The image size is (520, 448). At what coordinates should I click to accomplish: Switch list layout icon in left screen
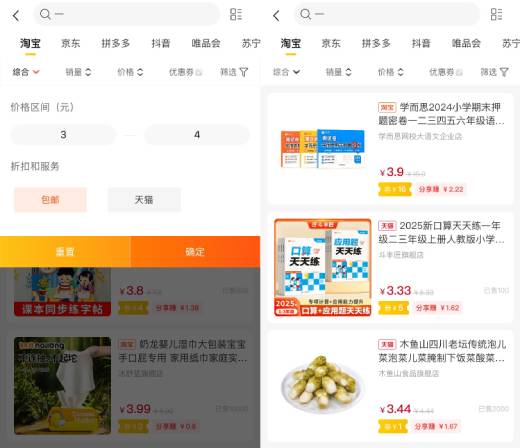[236, 14]
